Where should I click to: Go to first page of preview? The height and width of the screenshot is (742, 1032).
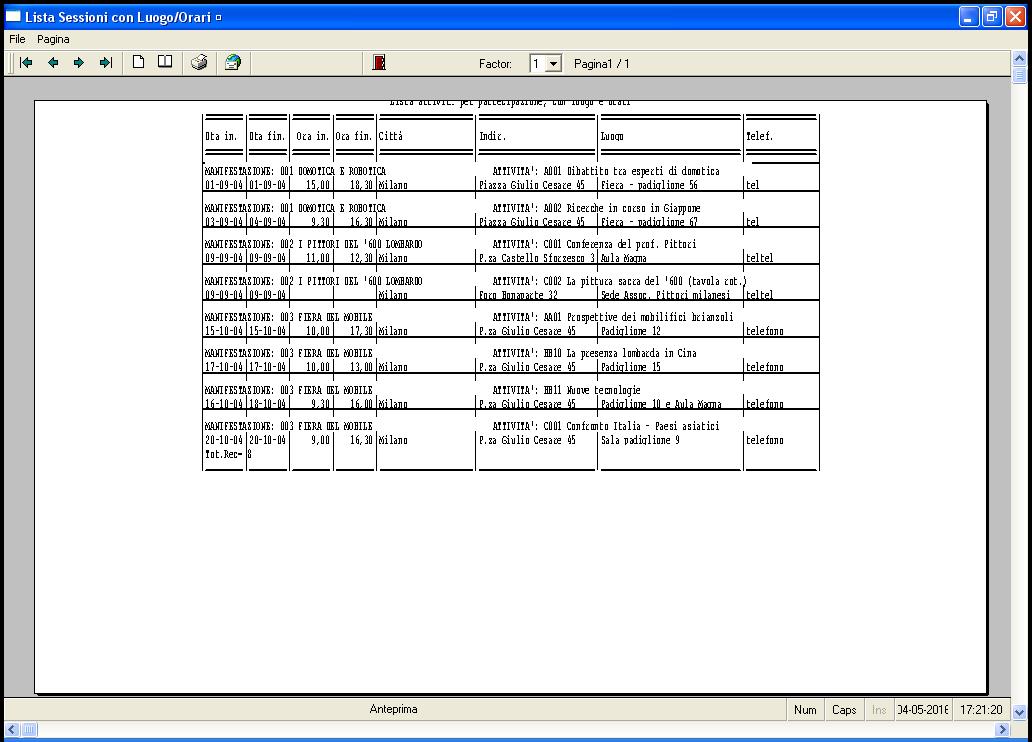[26, 63]
